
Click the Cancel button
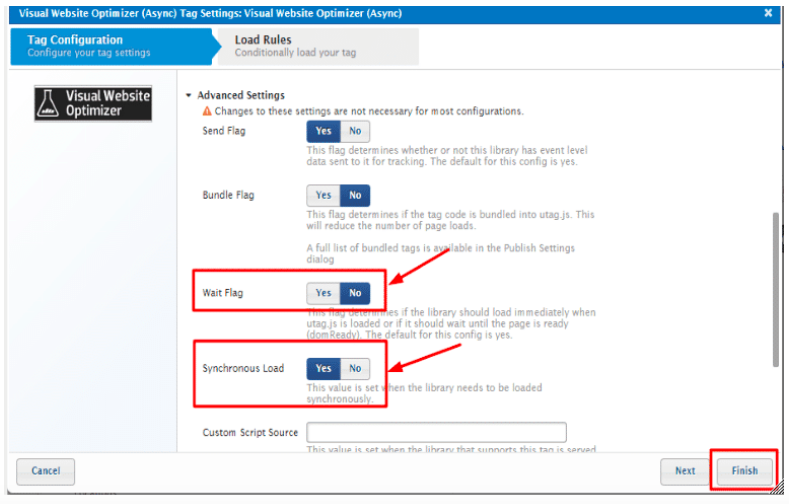point(46,471)
